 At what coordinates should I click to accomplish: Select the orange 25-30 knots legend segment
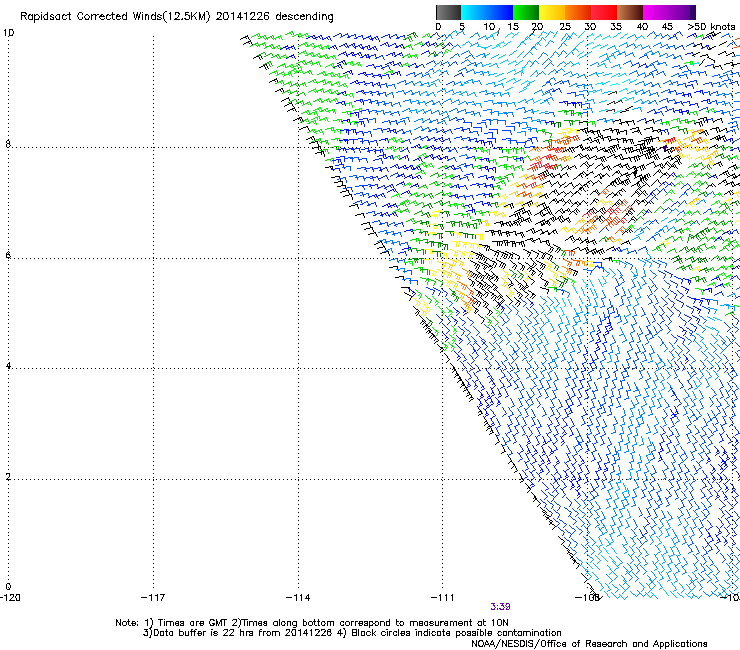tap(578, 12)
